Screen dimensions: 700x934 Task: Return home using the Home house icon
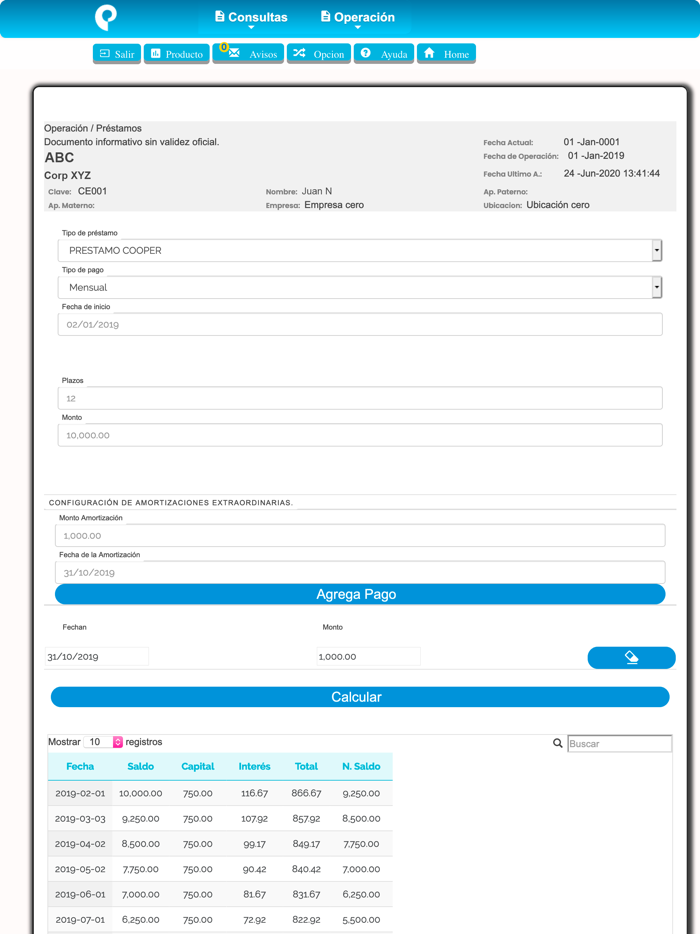(x=429, y=53)
